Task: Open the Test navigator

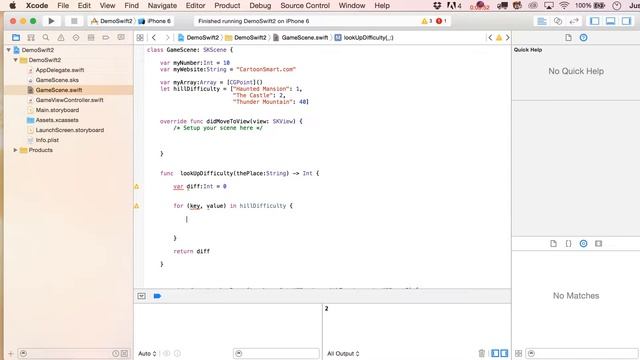Action: click(x=76, y=38)
